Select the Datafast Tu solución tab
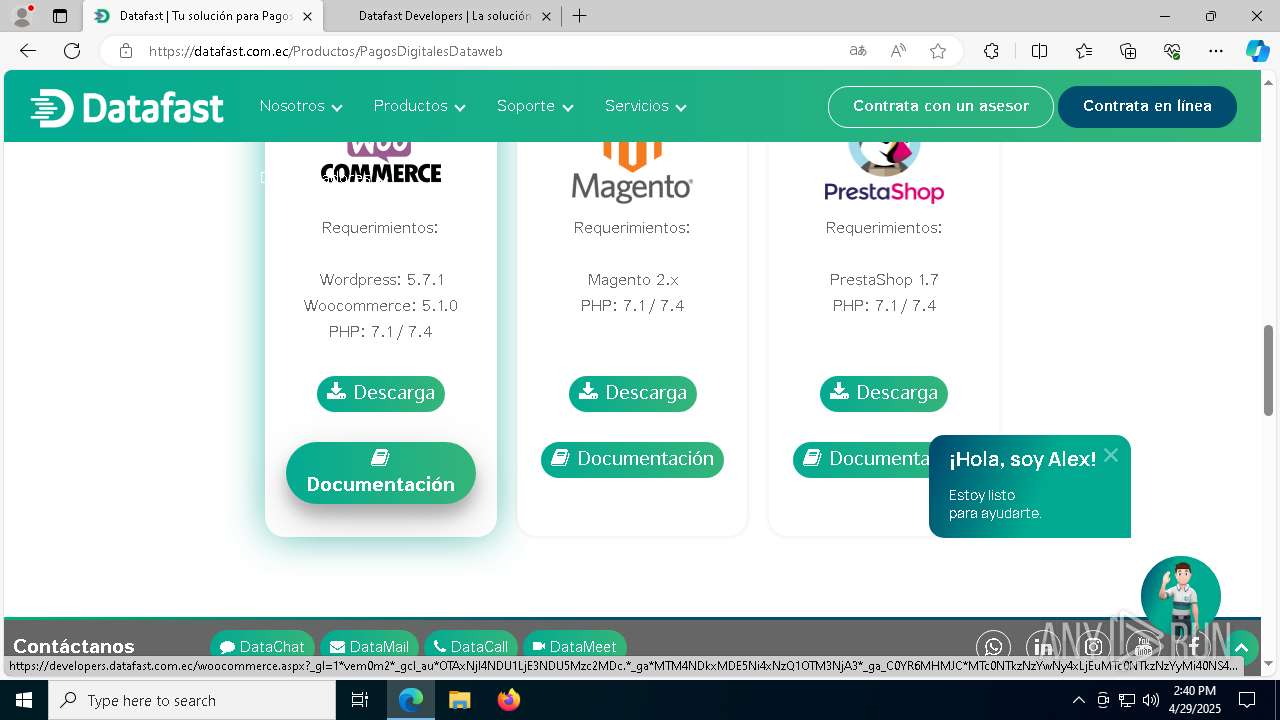 click(204, 16)
